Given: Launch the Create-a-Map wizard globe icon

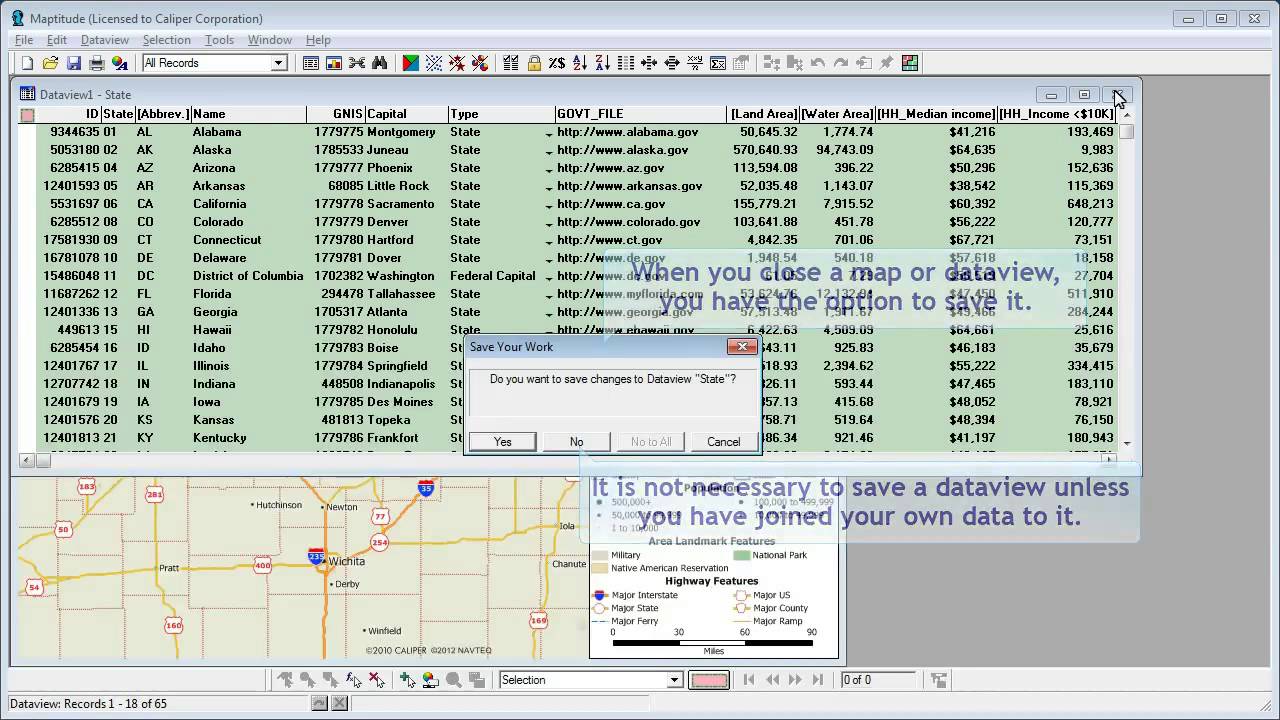Looking at the screenshot, I should [120, 63].
